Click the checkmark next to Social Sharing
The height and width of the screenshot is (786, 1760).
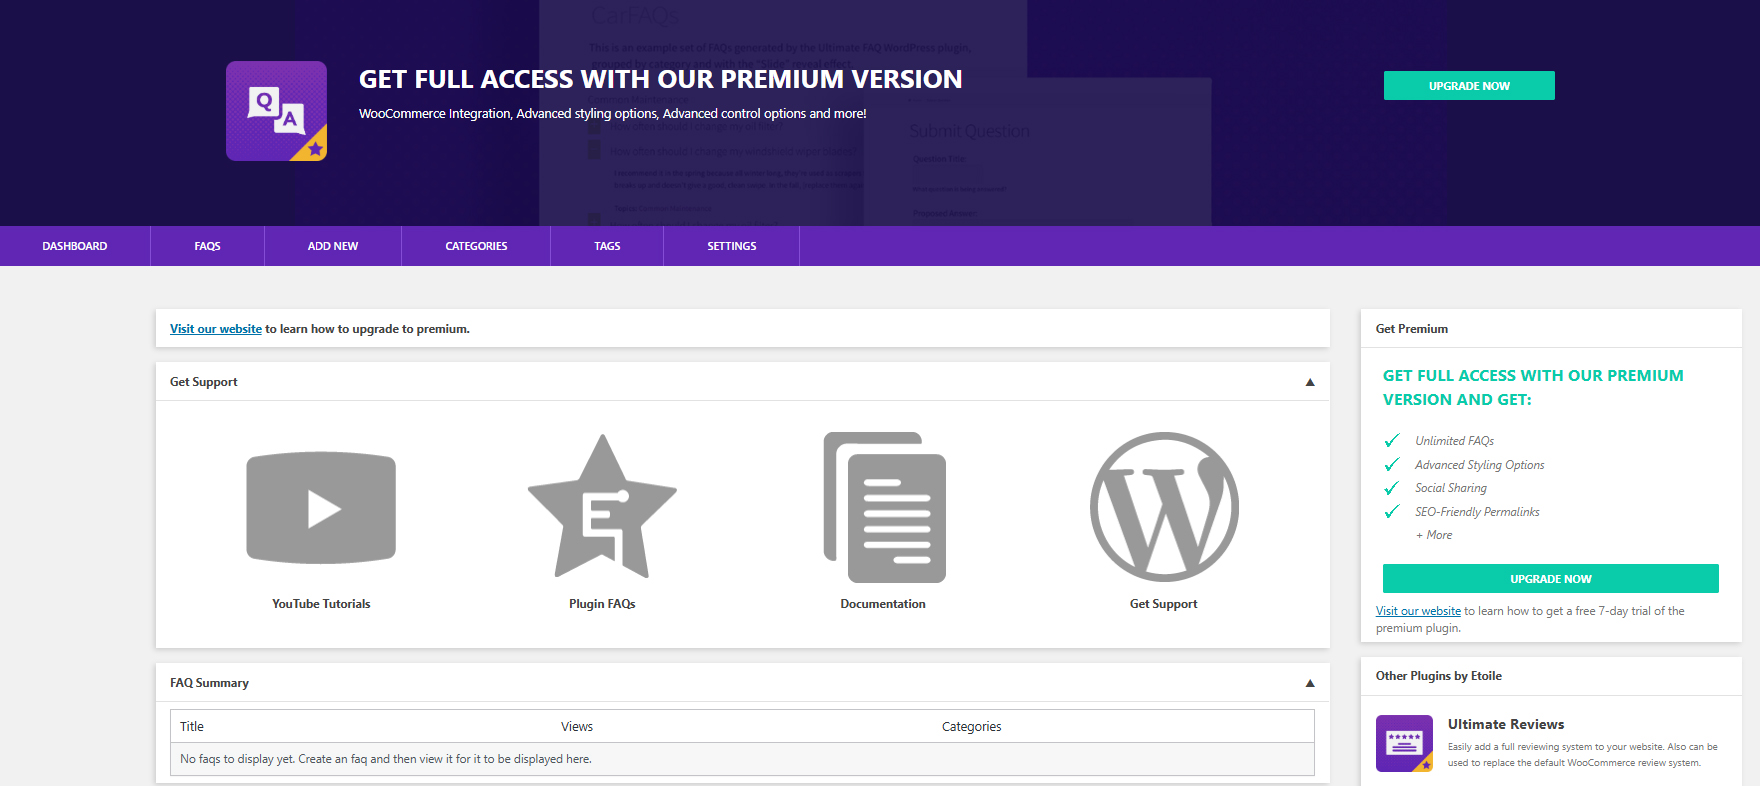[x=1391, y=488]
